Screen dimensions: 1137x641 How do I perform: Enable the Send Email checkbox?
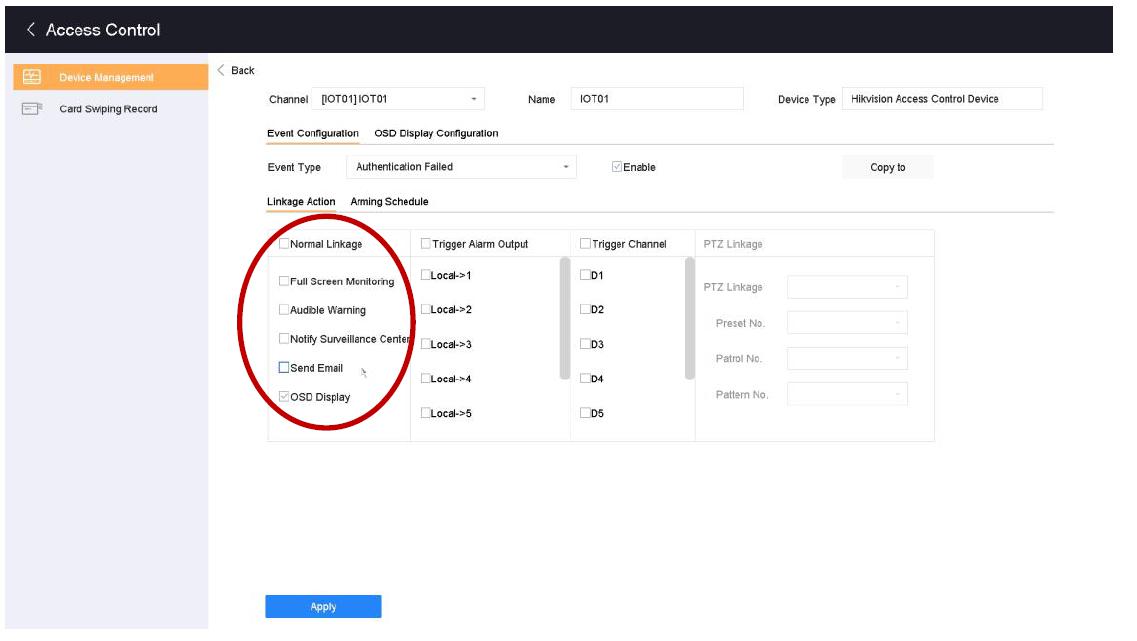(284, 368)
